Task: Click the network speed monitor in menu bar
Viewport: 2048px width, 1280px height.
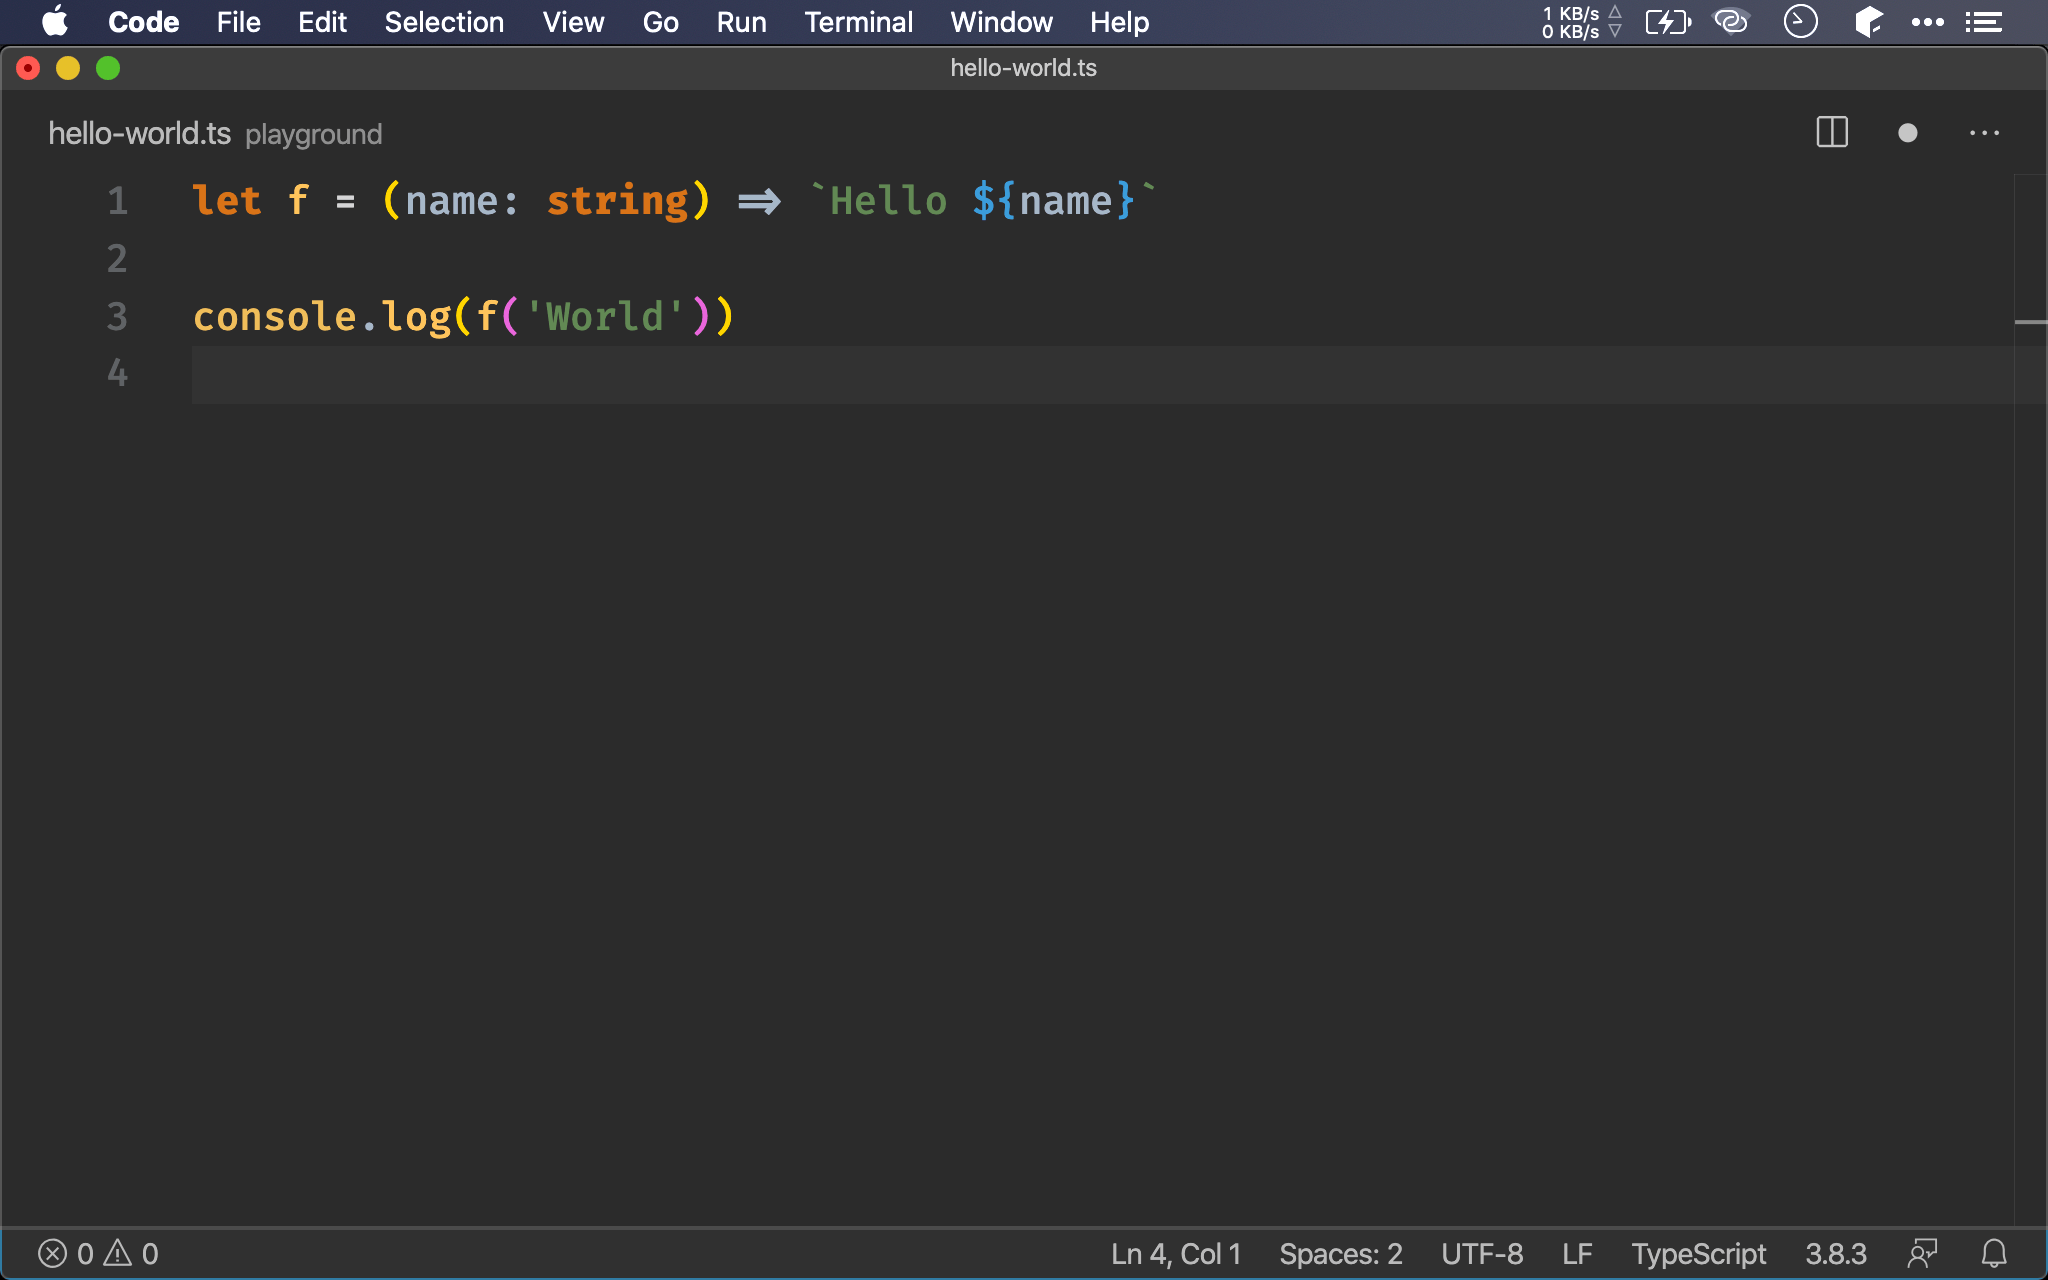Action: pyautogui.click(x=1581, y=22)
